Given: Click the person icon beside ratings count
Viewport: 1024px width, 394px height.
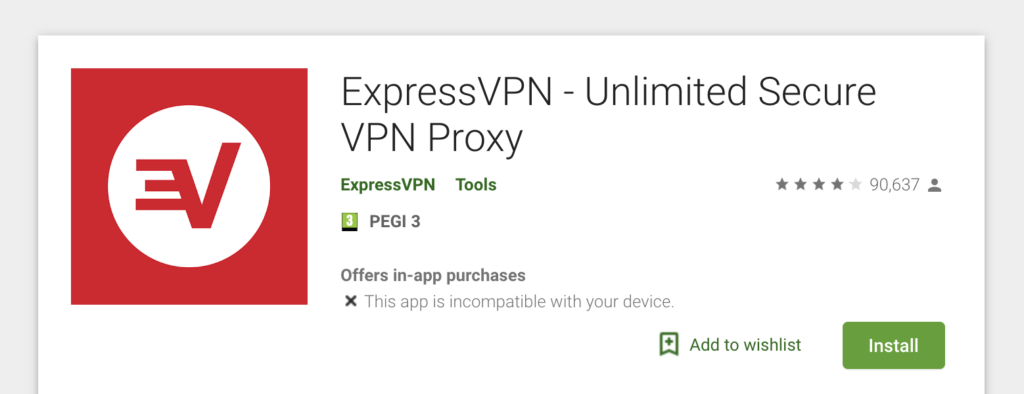Looking at the screenshot, I should [935, 186].
